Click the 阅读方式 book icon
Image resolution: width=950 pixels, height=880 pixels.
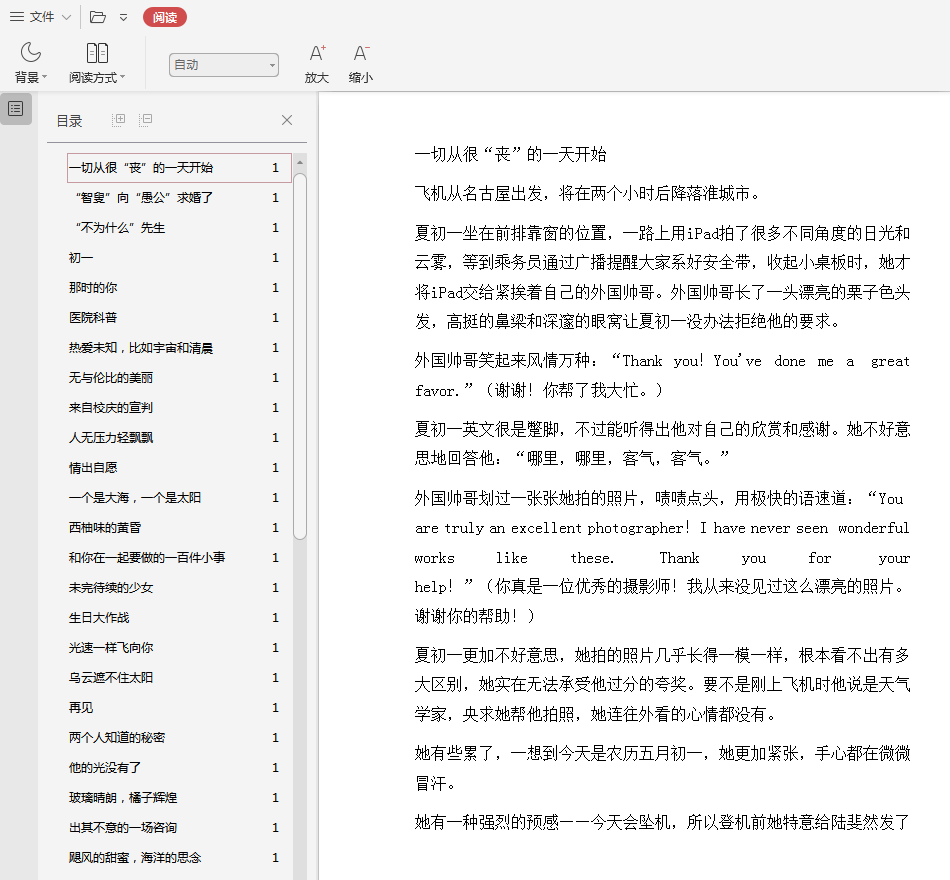click(x=97, y=53)
